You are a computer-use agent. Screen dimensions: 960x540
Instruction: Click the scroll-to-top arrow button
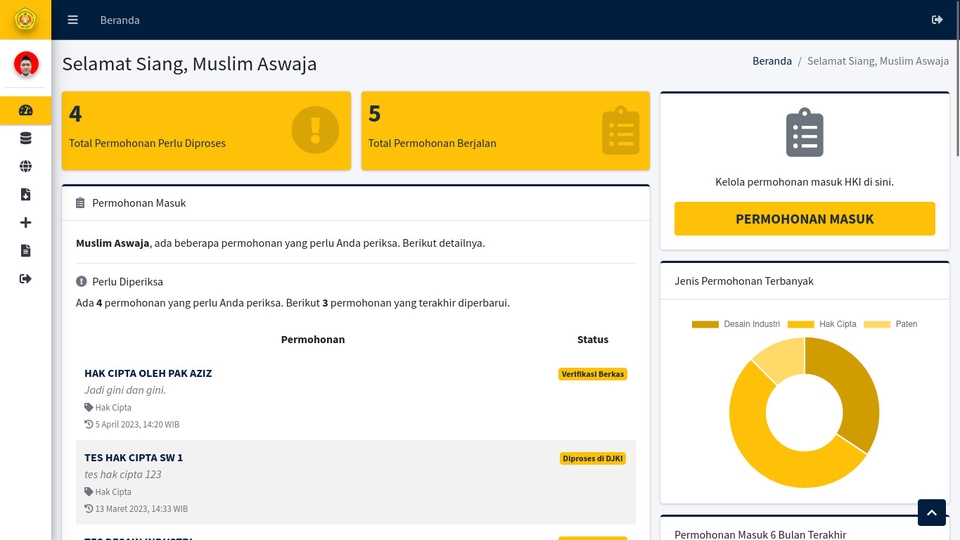932,512
